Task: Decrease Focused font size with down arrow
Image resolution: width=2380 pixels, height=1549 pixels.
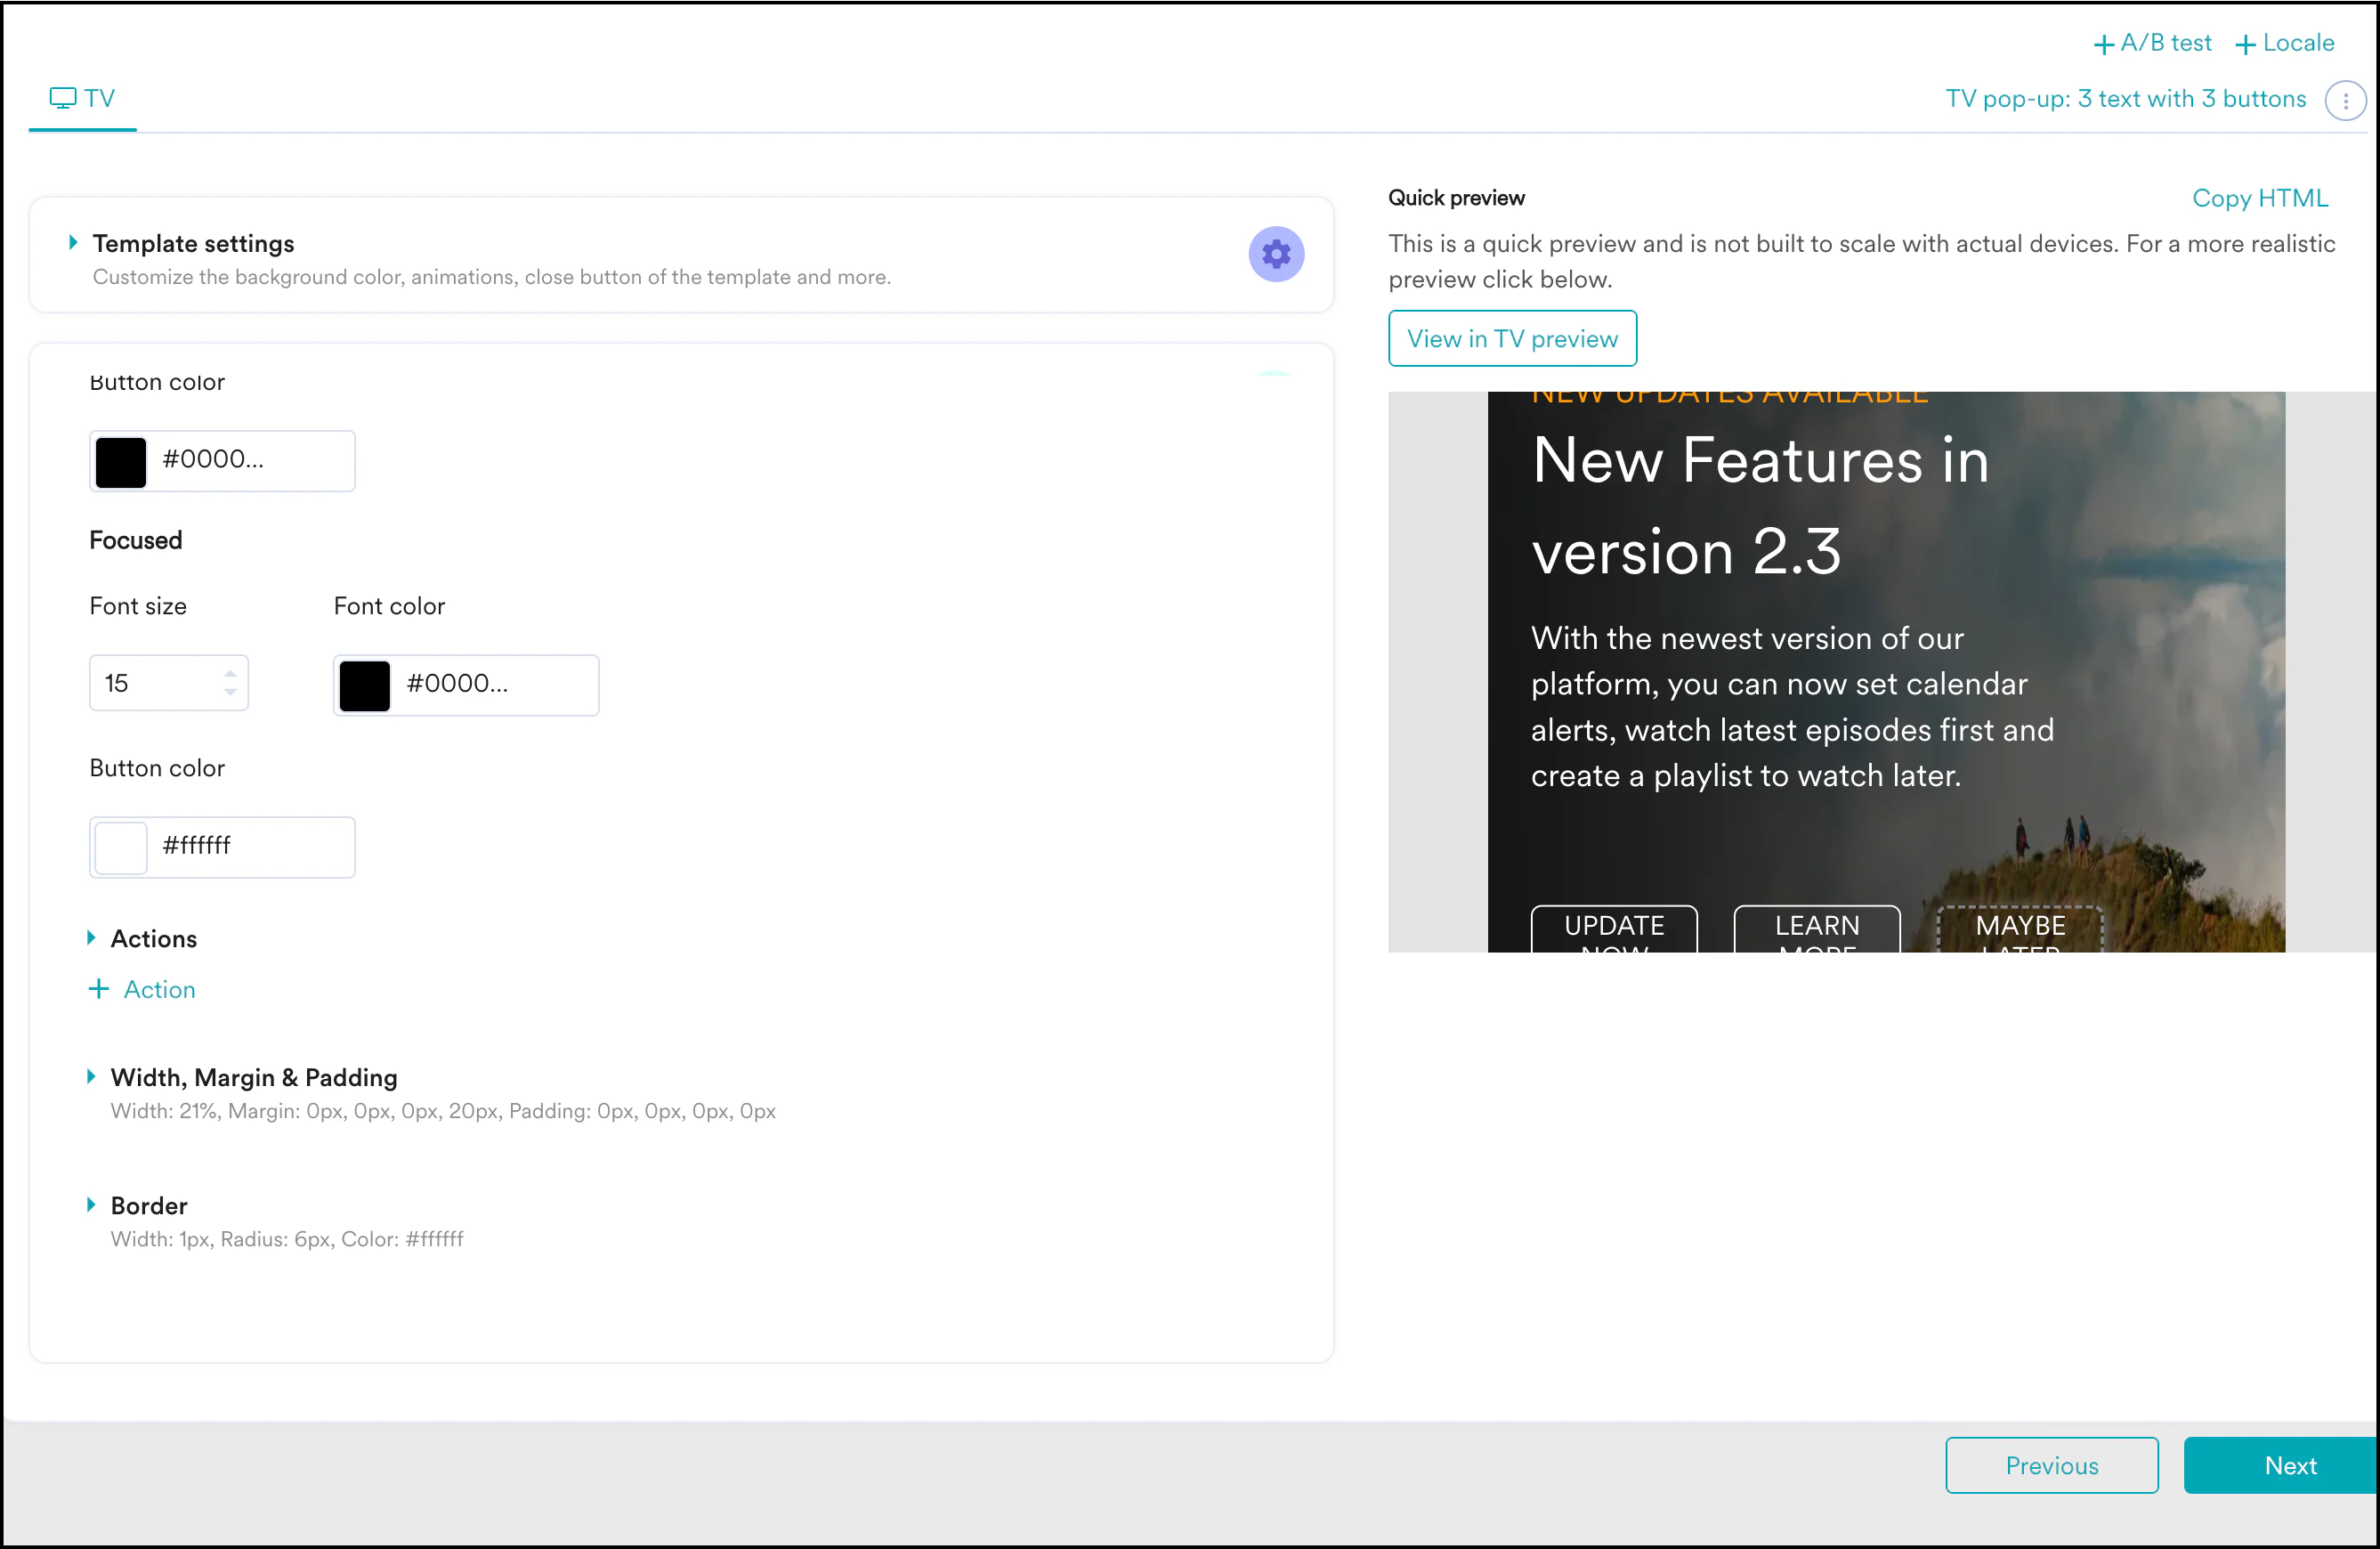Action: pos(230,692)
